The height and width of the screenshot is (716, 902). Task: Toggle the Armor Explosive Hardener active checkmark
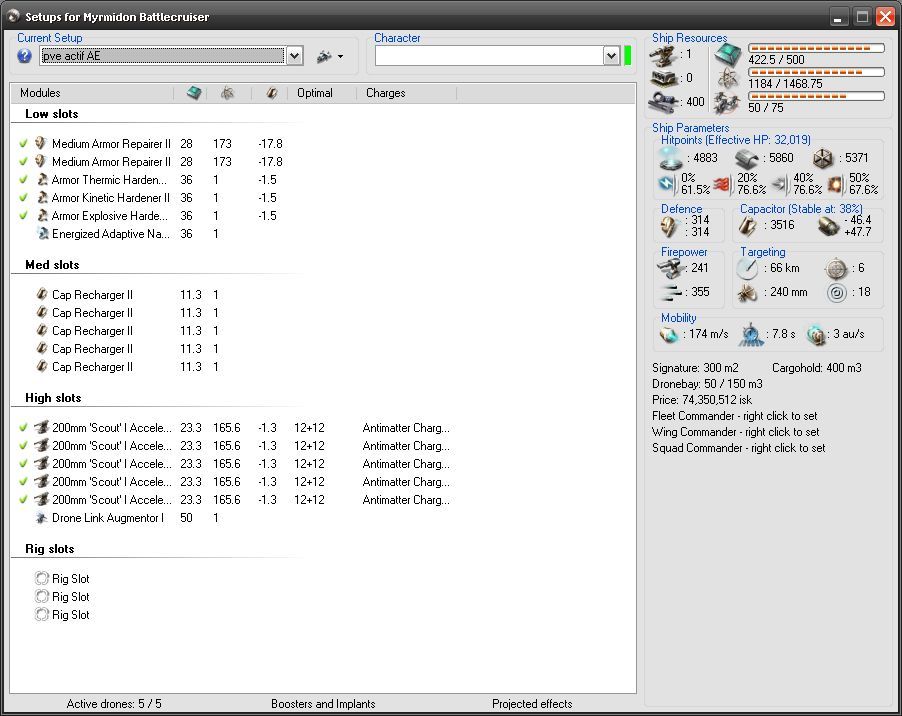tap(23, 215)
